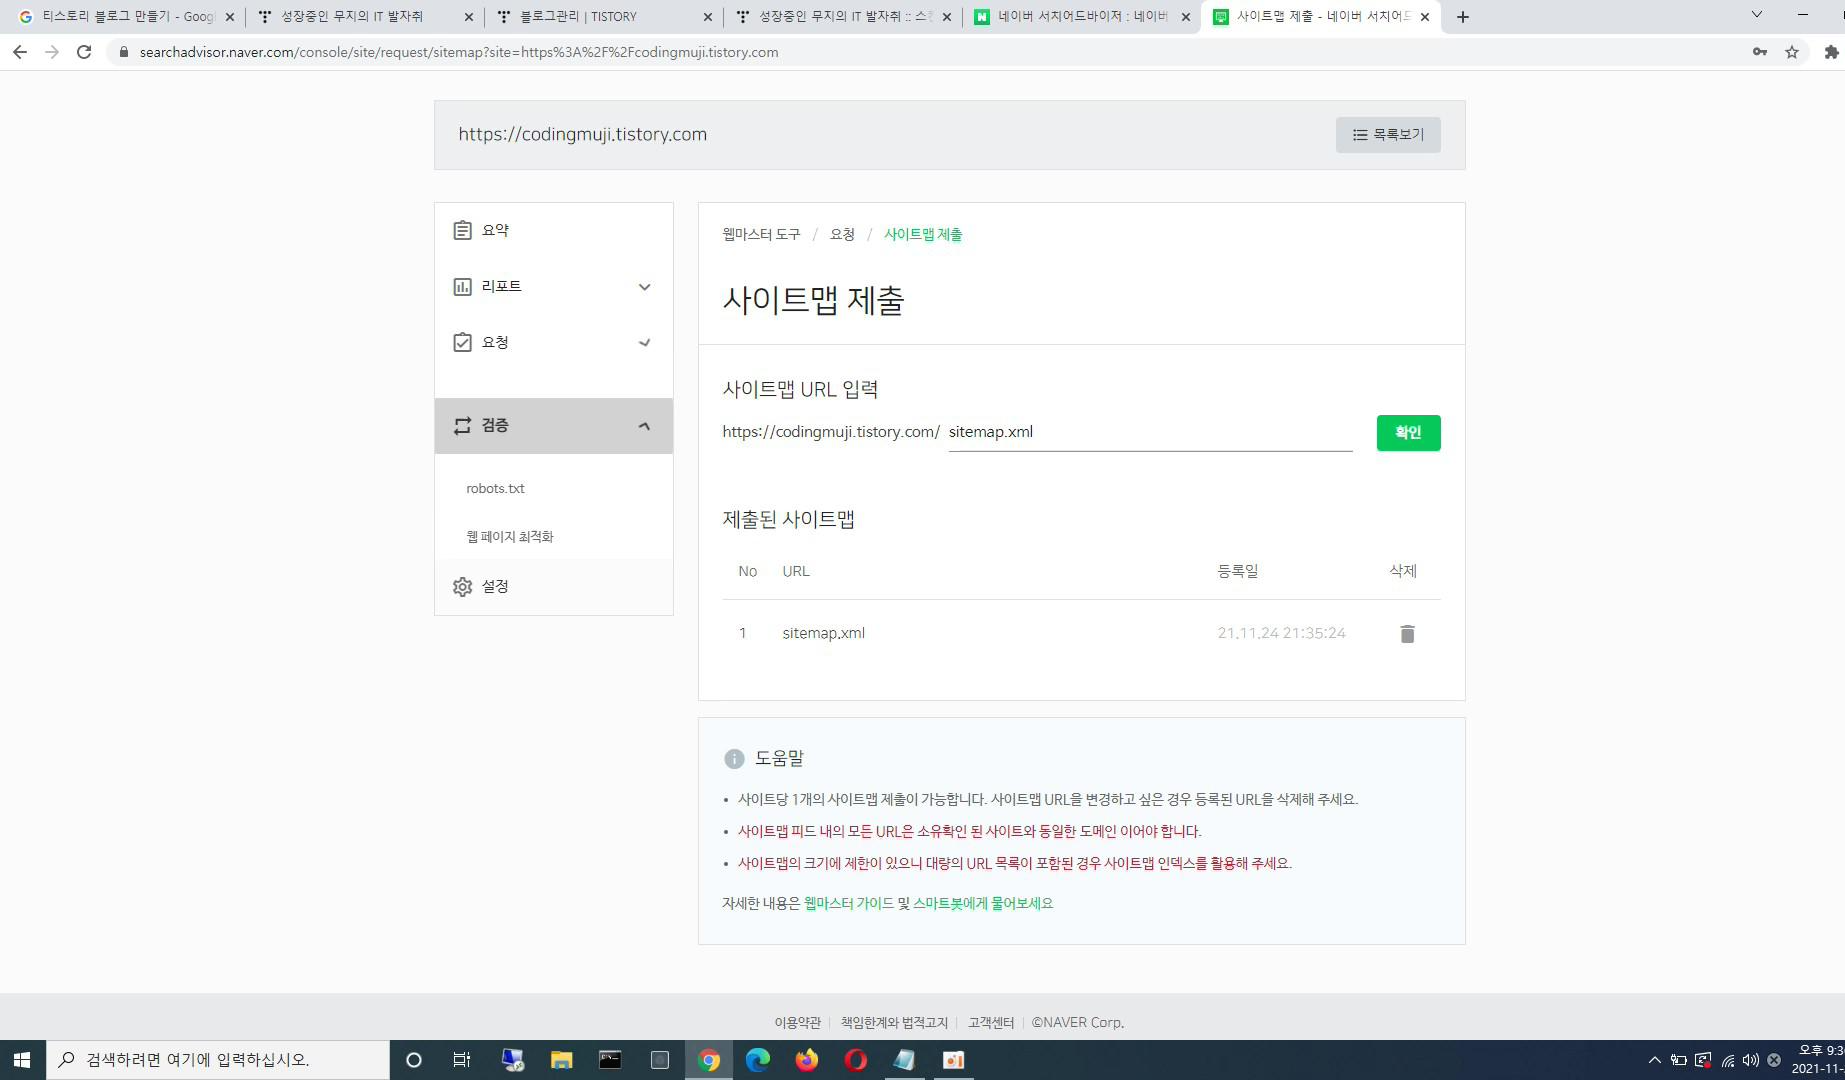The width and height of the screenshot is (1845, 1080).
Task: Open Microsoft Edge from the taskbar
Action: click(758, 1060)
